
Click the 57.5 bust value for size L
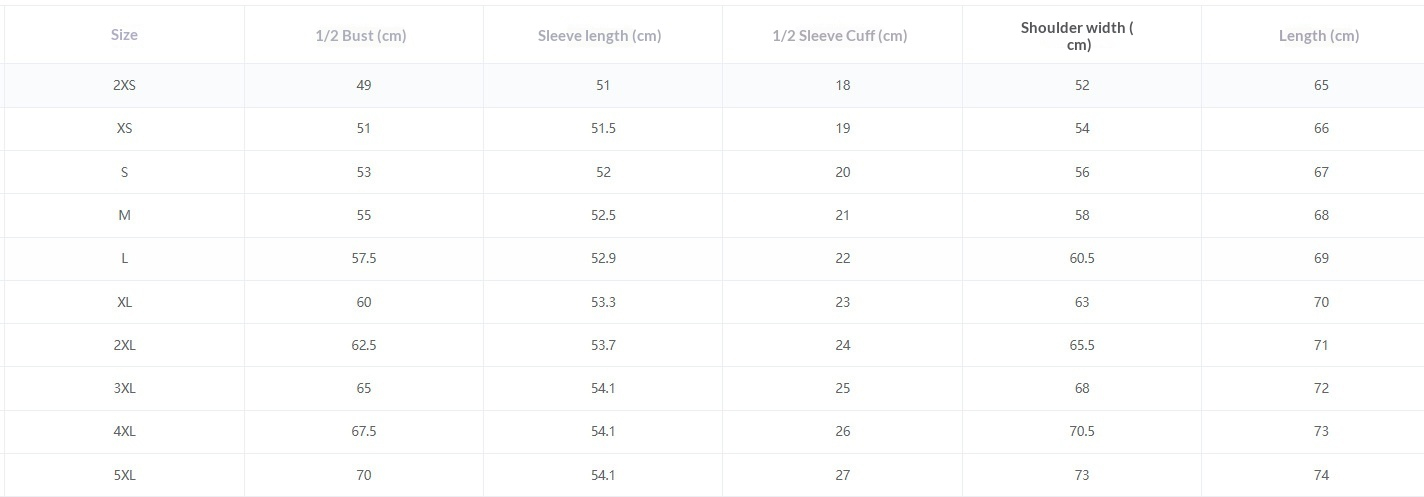[364, 259]
